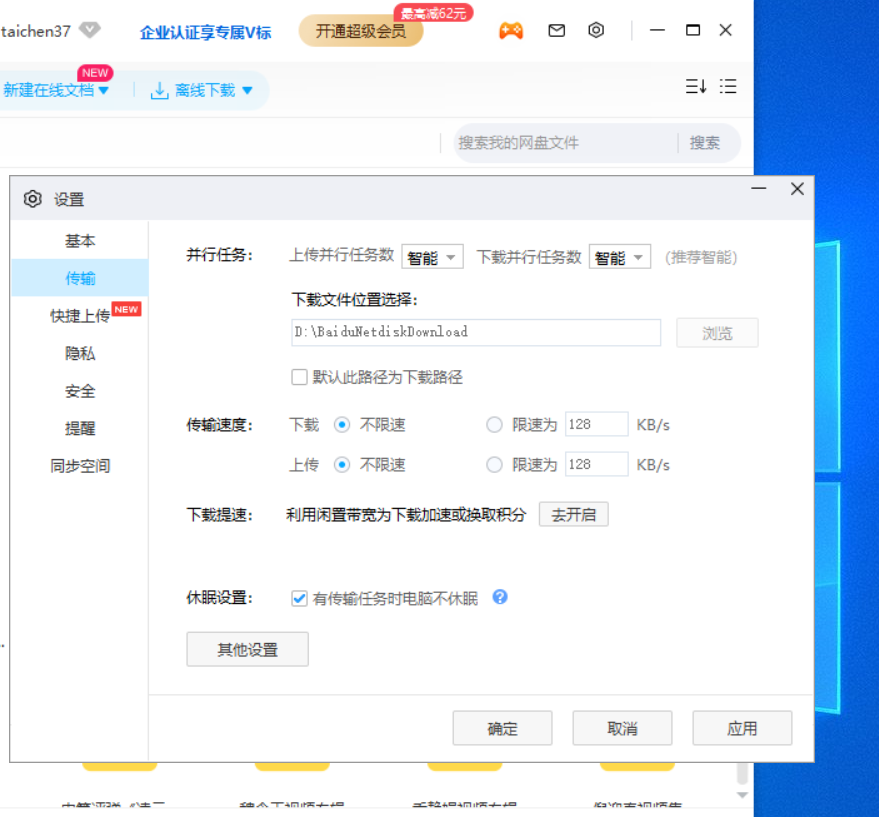Click the download path text field
The width and height of the screenshot is (879, 817).
(476, 332)
